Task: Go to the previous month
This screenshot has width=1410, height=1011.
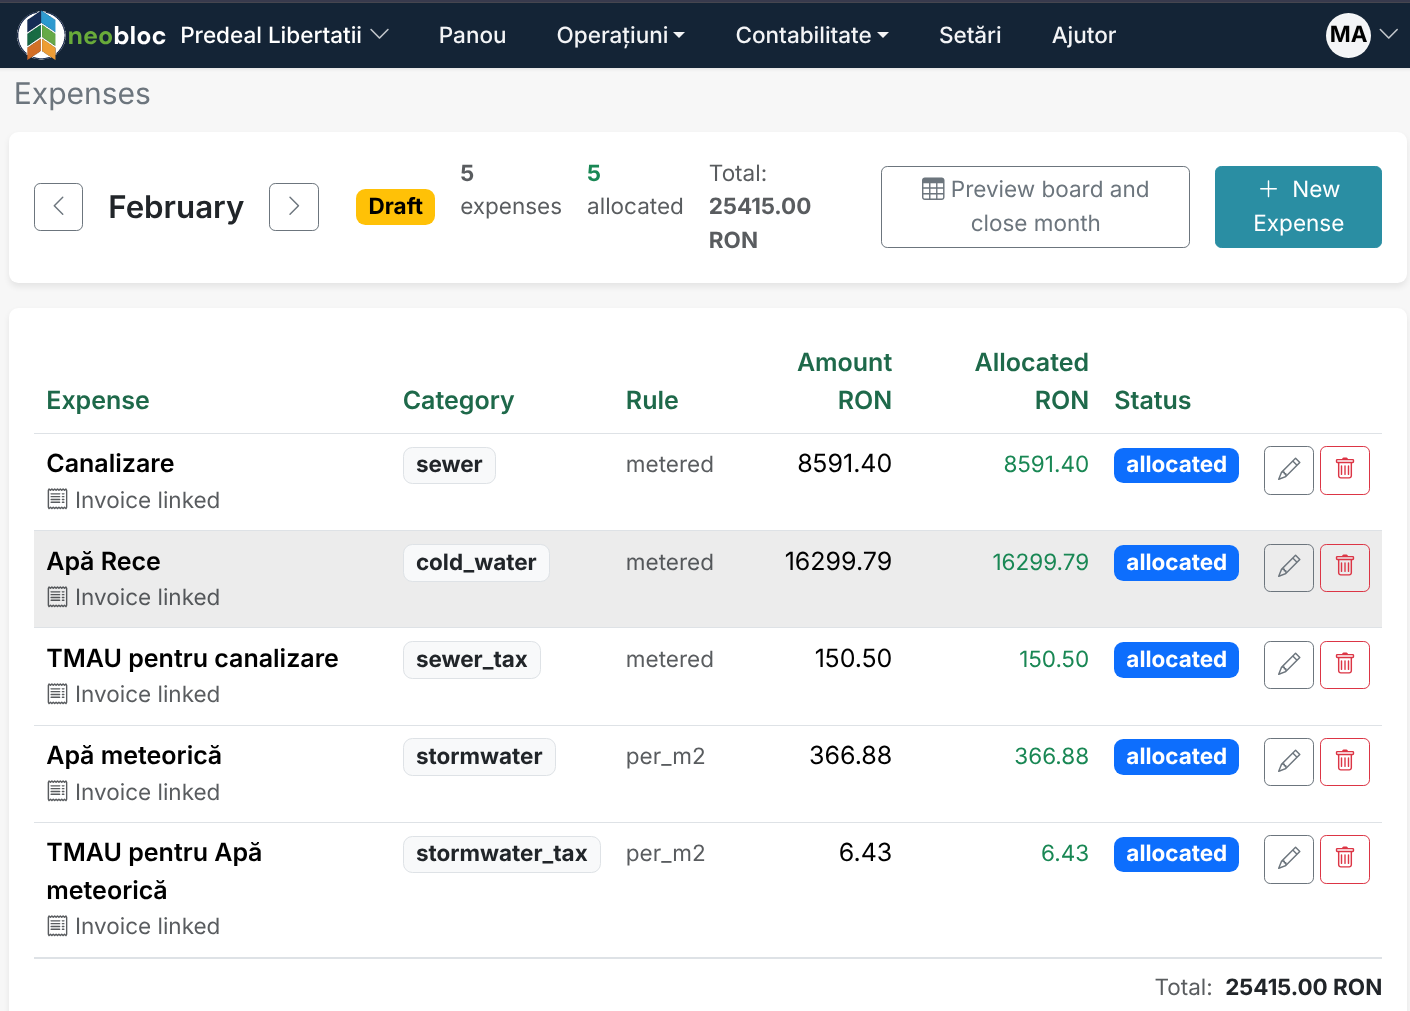Action: (58, 207)
